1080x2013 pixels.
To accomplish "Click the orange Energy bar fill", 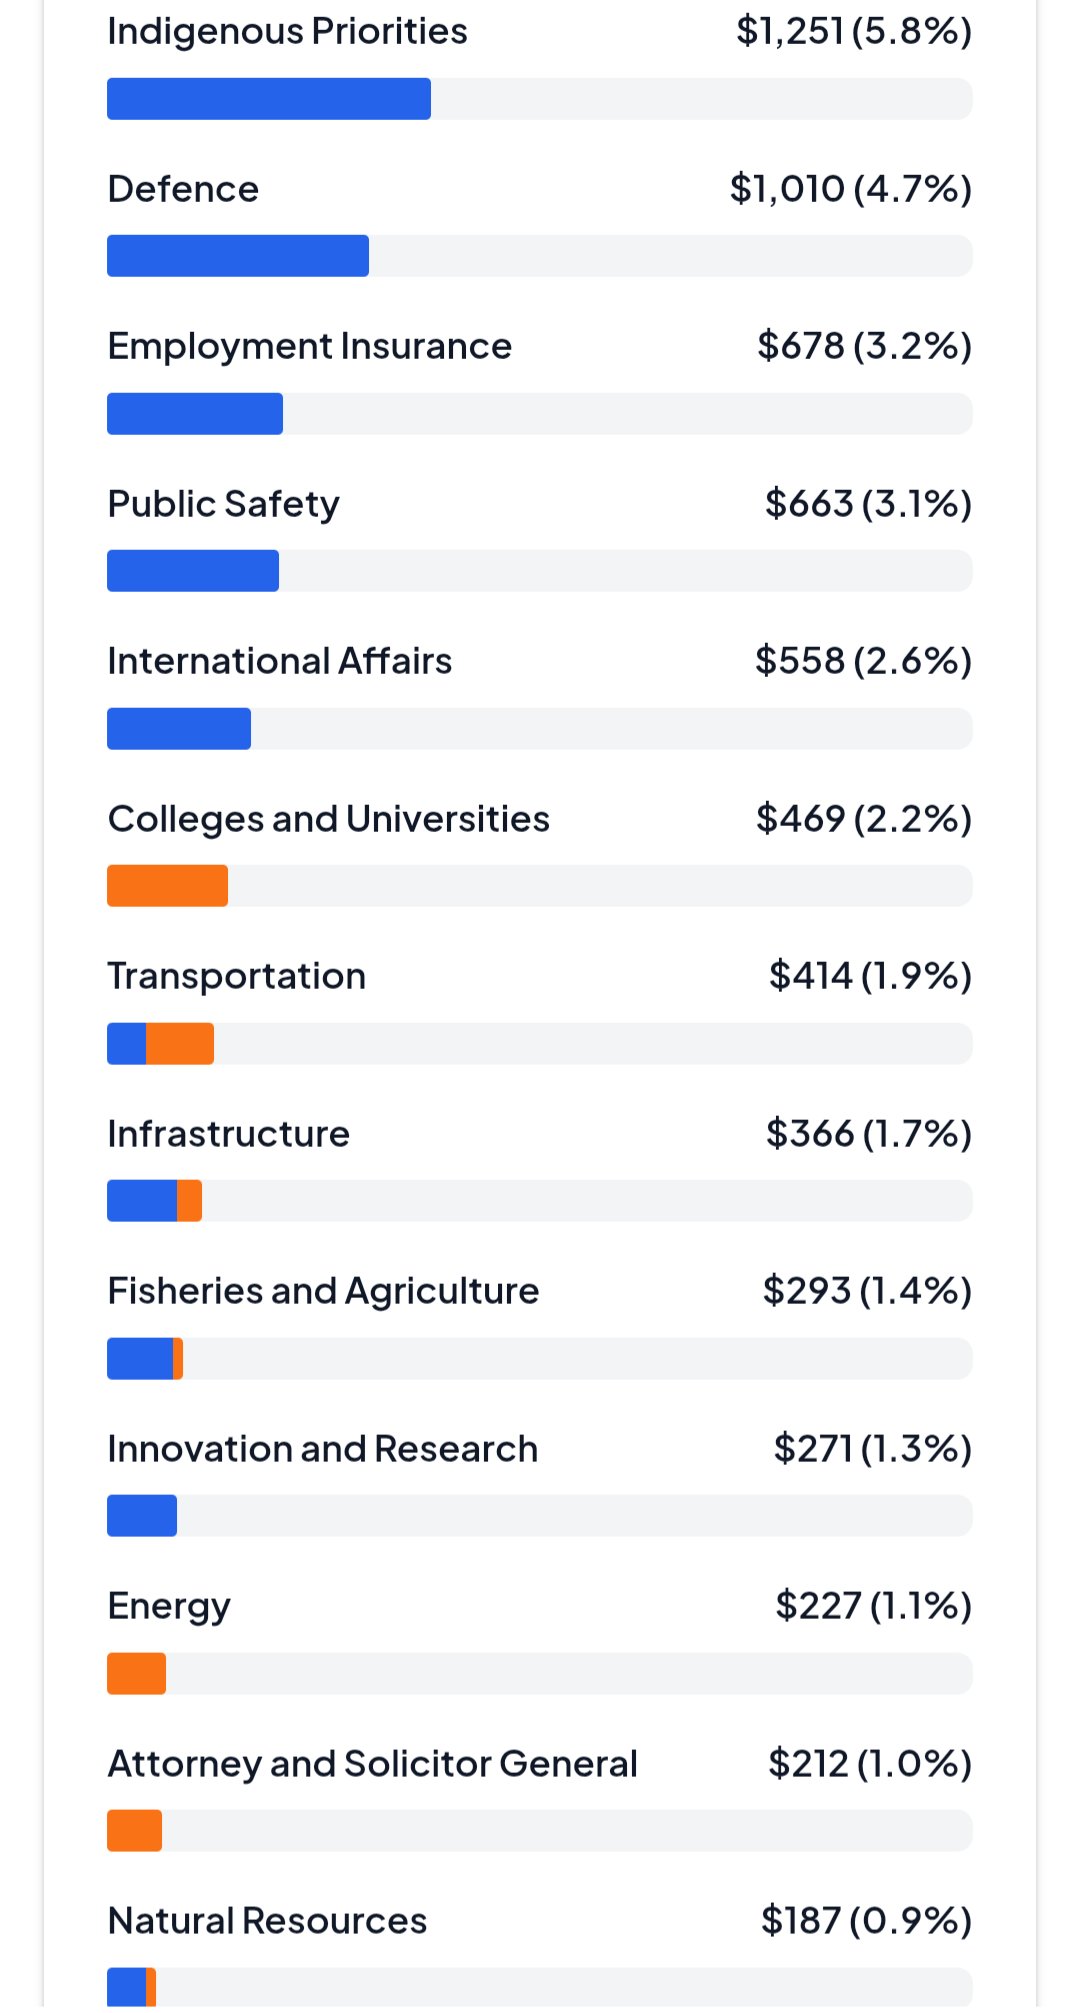I will [x=136, y=1674].
